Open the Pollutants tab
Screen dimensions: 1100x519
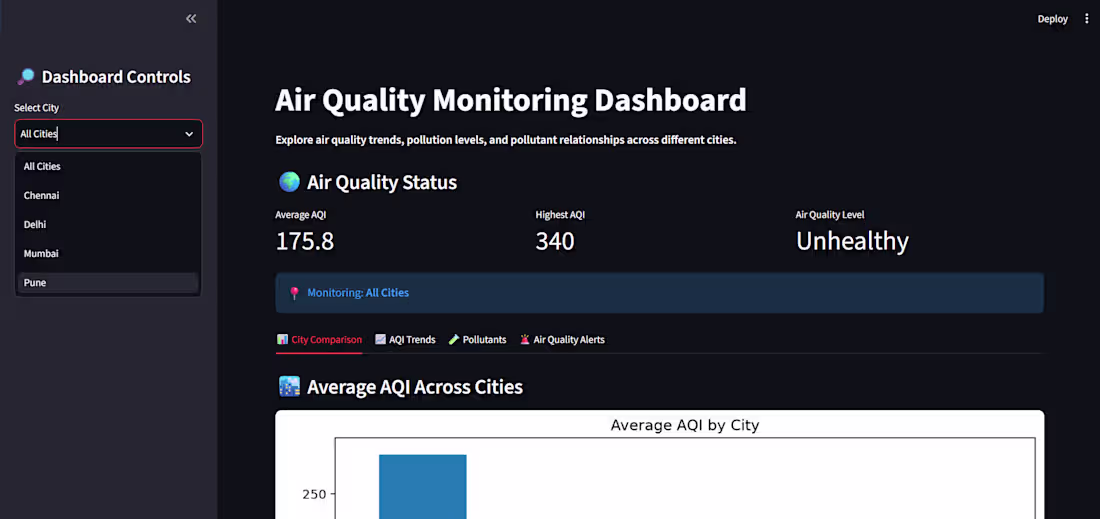click(477, 339)
